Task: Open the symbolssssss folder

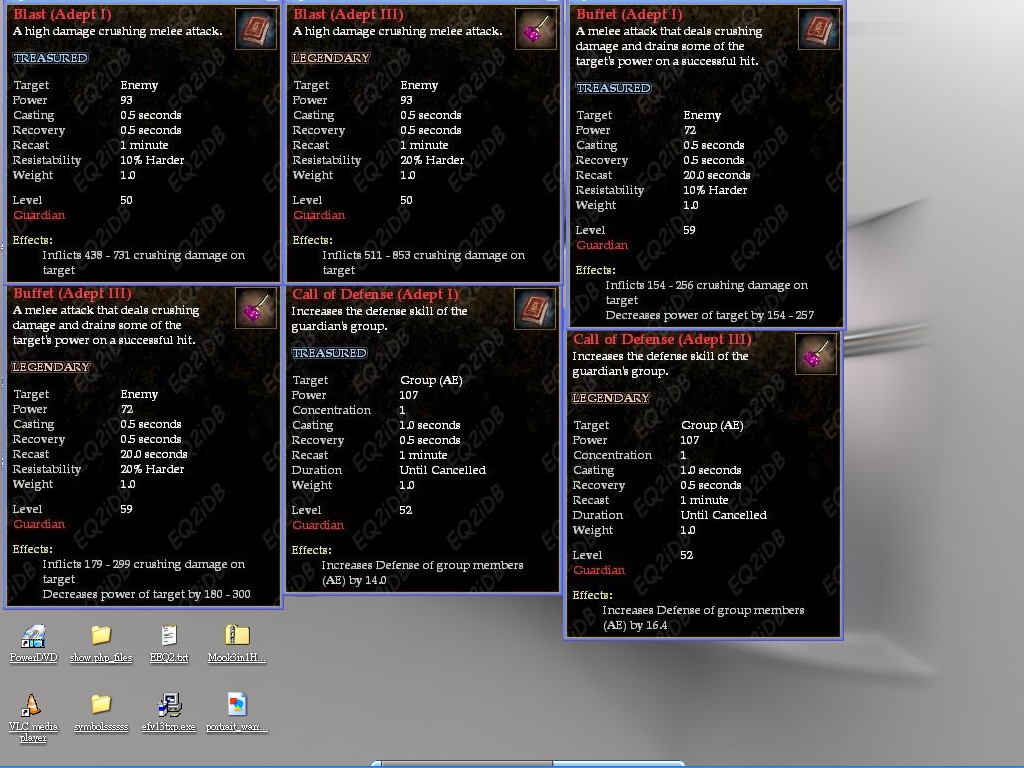Action: coord(100,707)
